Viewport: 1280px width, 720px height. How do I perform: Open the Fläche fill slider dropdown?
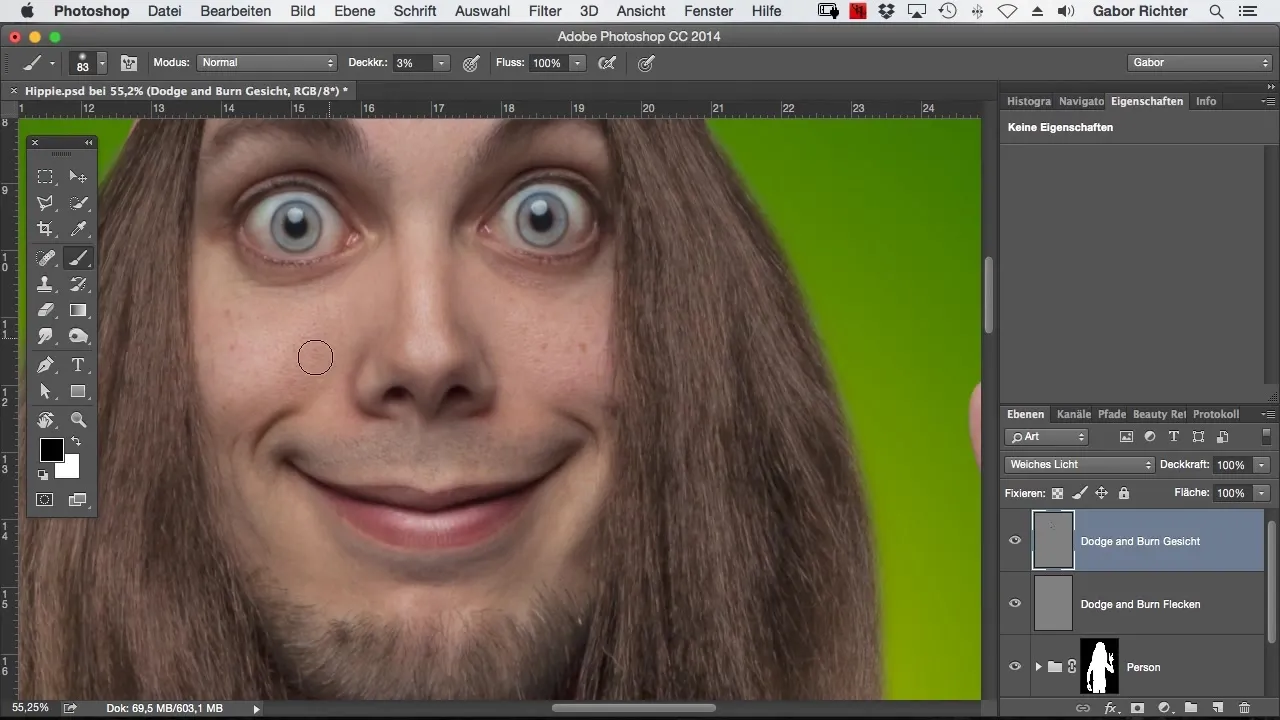point(1262,493)
